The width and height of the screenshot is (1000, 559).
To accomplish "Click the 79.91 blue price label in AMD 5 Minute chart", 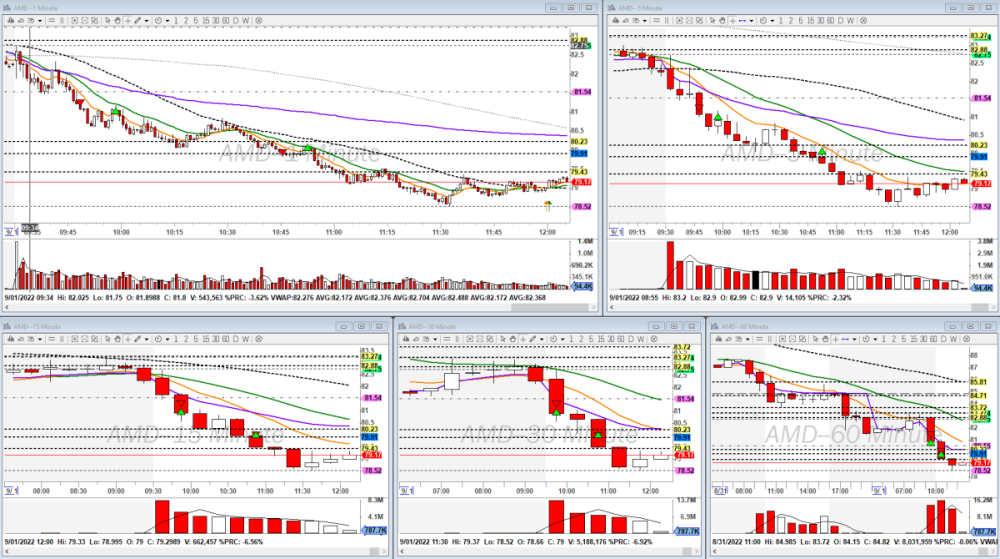I will [979, 156].
